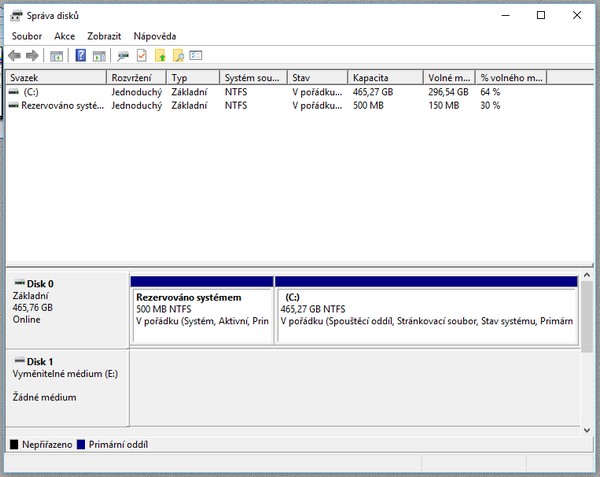This screenshot has height=477, width=600.
Task: Sort volumes by Kapacita column header
Action: click(384, 77)
